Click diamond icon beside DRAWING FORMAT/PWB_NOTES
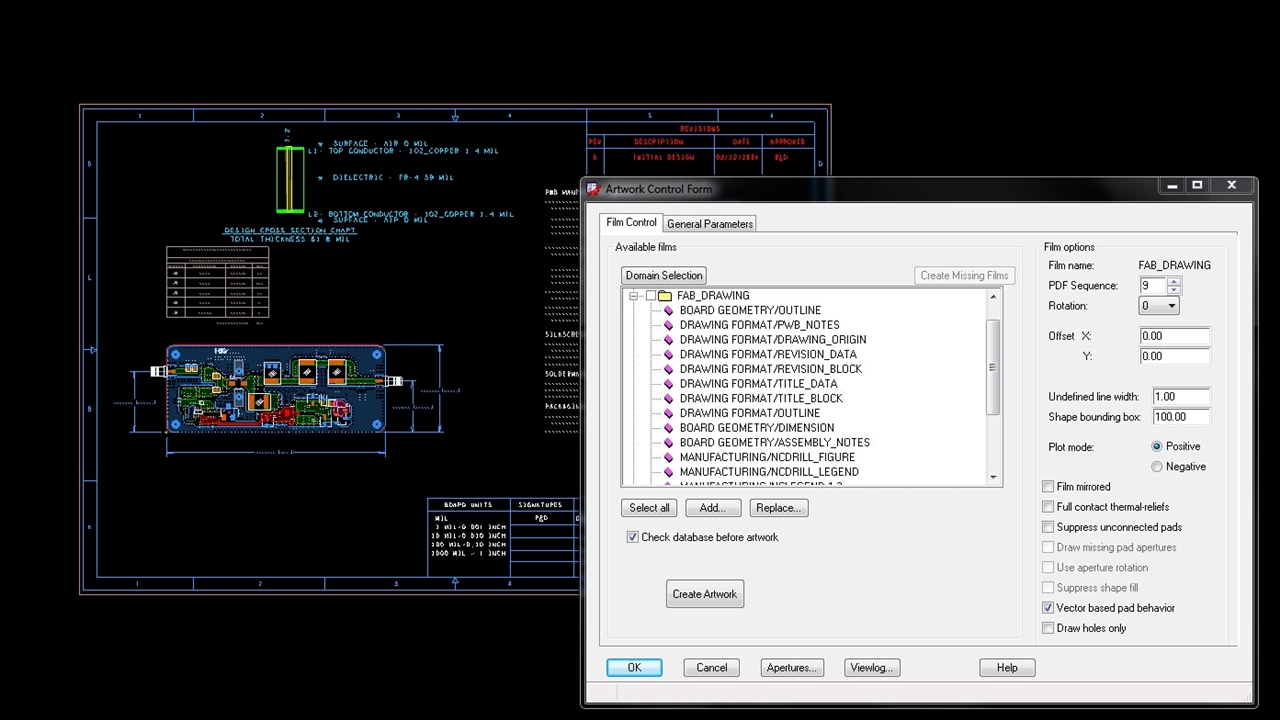1280x720 pixels. (x=669, y=325)
